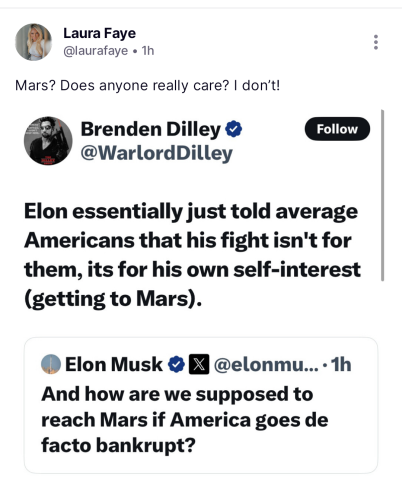Click the embedded image's vertical scrollbar

point(382,195)
